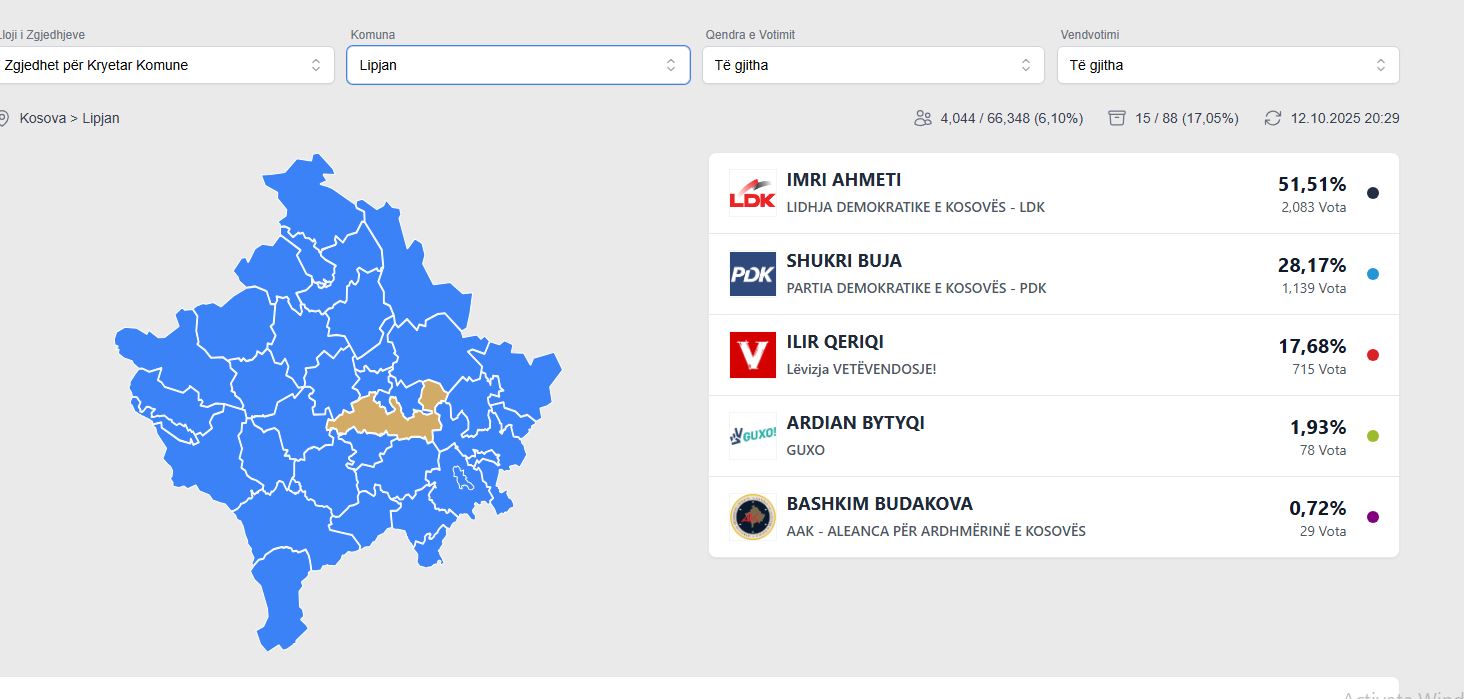Click the location pin breadcrumb icon
Image resolution: width=1464 pixels, height=699 pixels.
click(x=28, y=118)
